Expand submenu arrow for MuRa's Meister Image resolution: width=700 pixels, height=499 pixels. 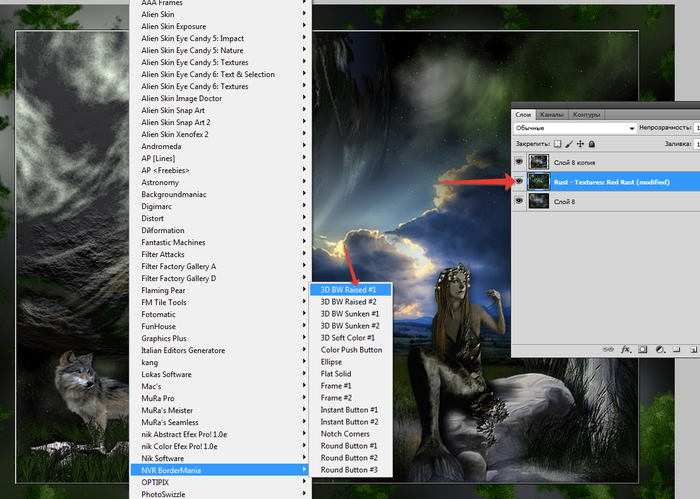304,410
